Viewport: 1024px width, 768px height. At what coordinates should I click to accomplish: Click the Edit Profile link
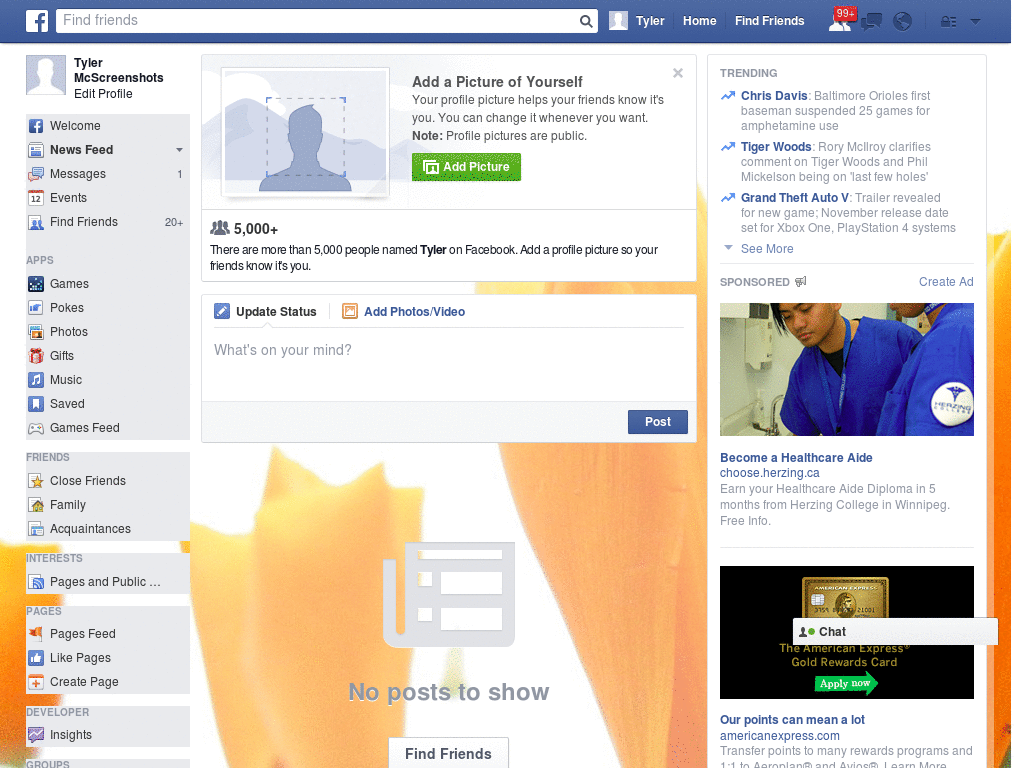point(103,94)
